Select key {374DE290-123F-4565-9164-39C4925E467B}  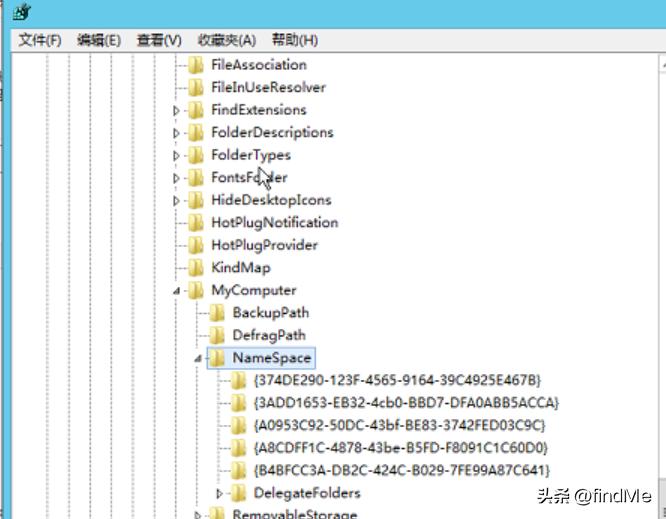point(397,380)
